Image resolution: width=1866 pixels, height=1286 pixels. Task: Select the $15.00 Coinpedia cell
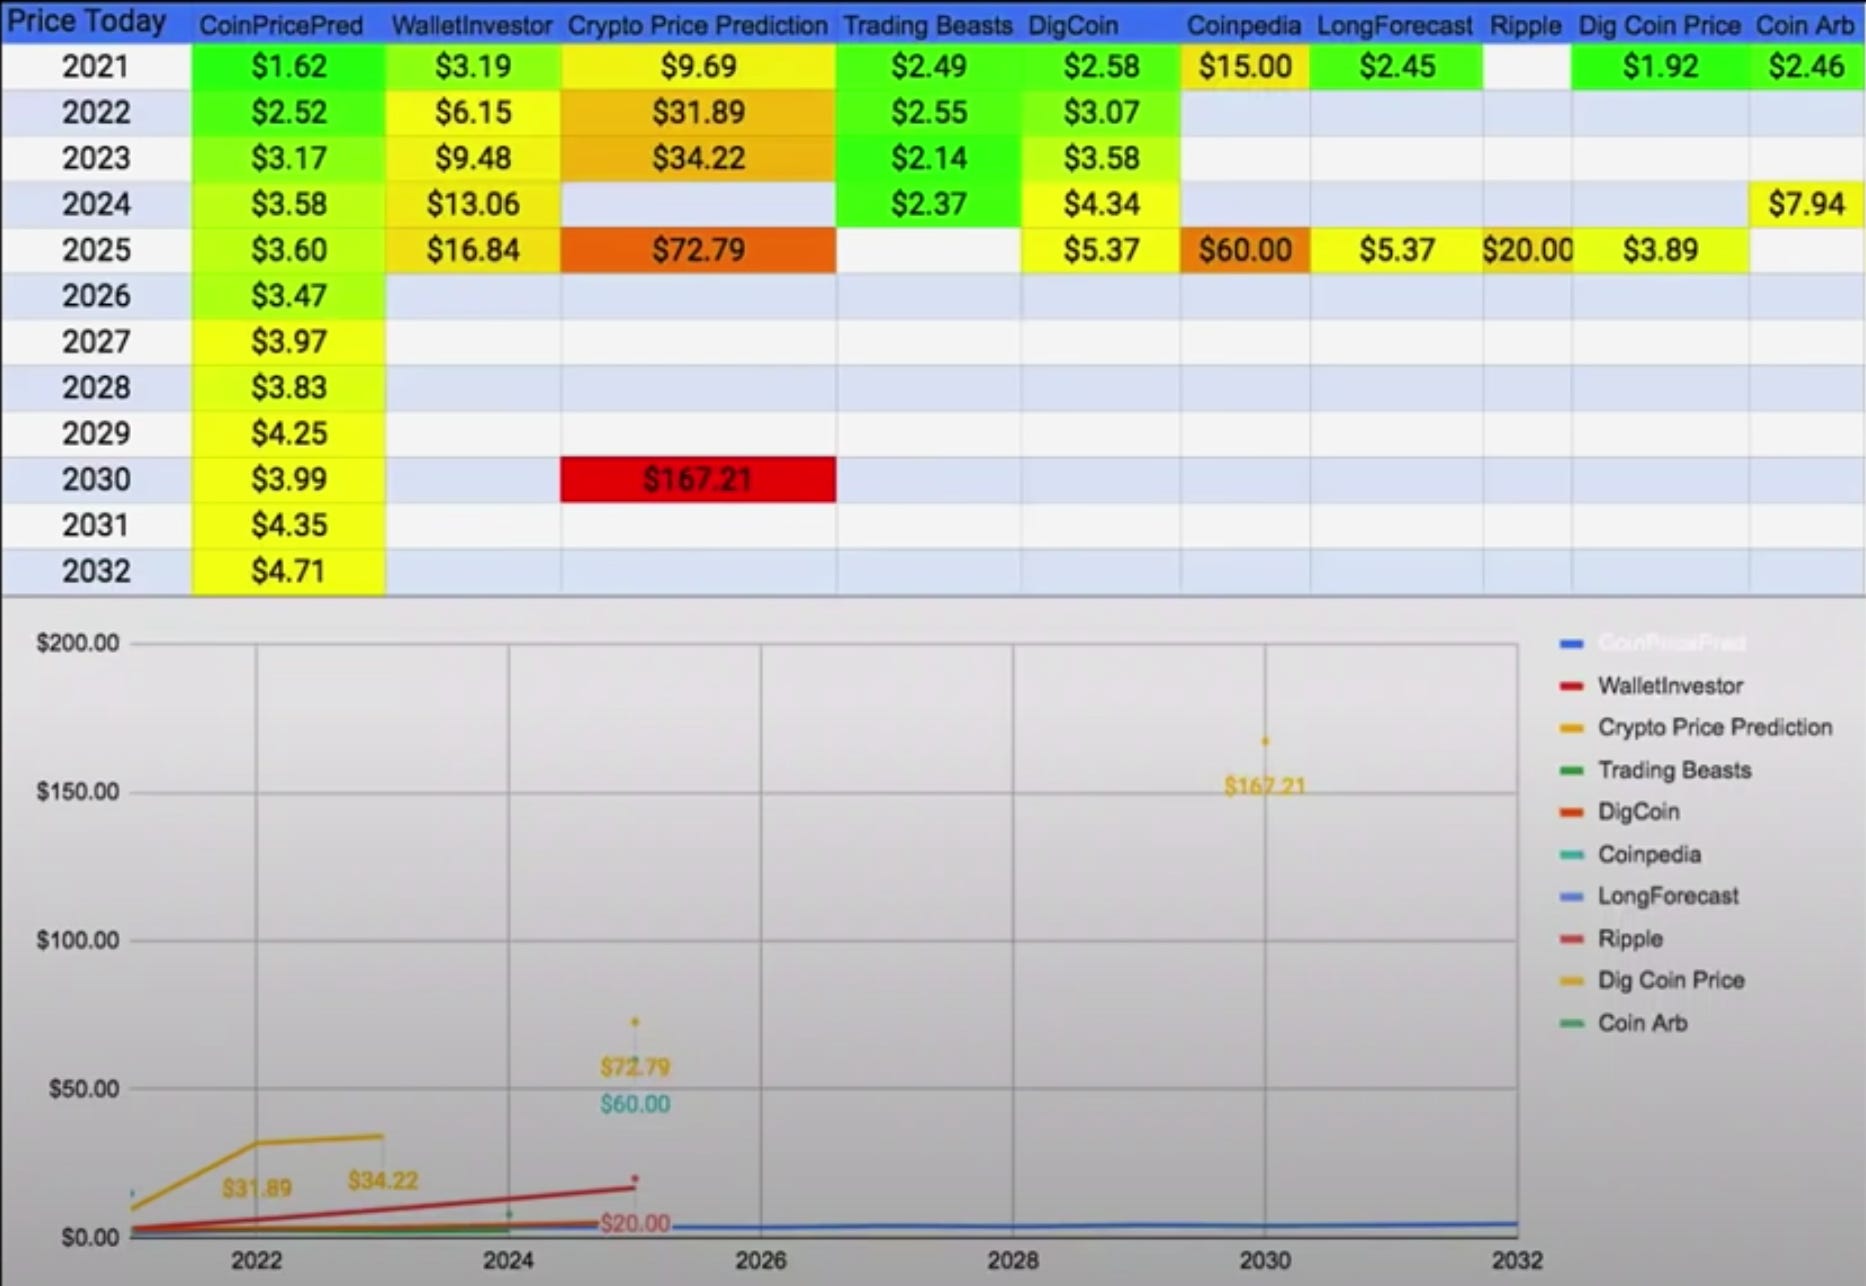point(1245,66)
